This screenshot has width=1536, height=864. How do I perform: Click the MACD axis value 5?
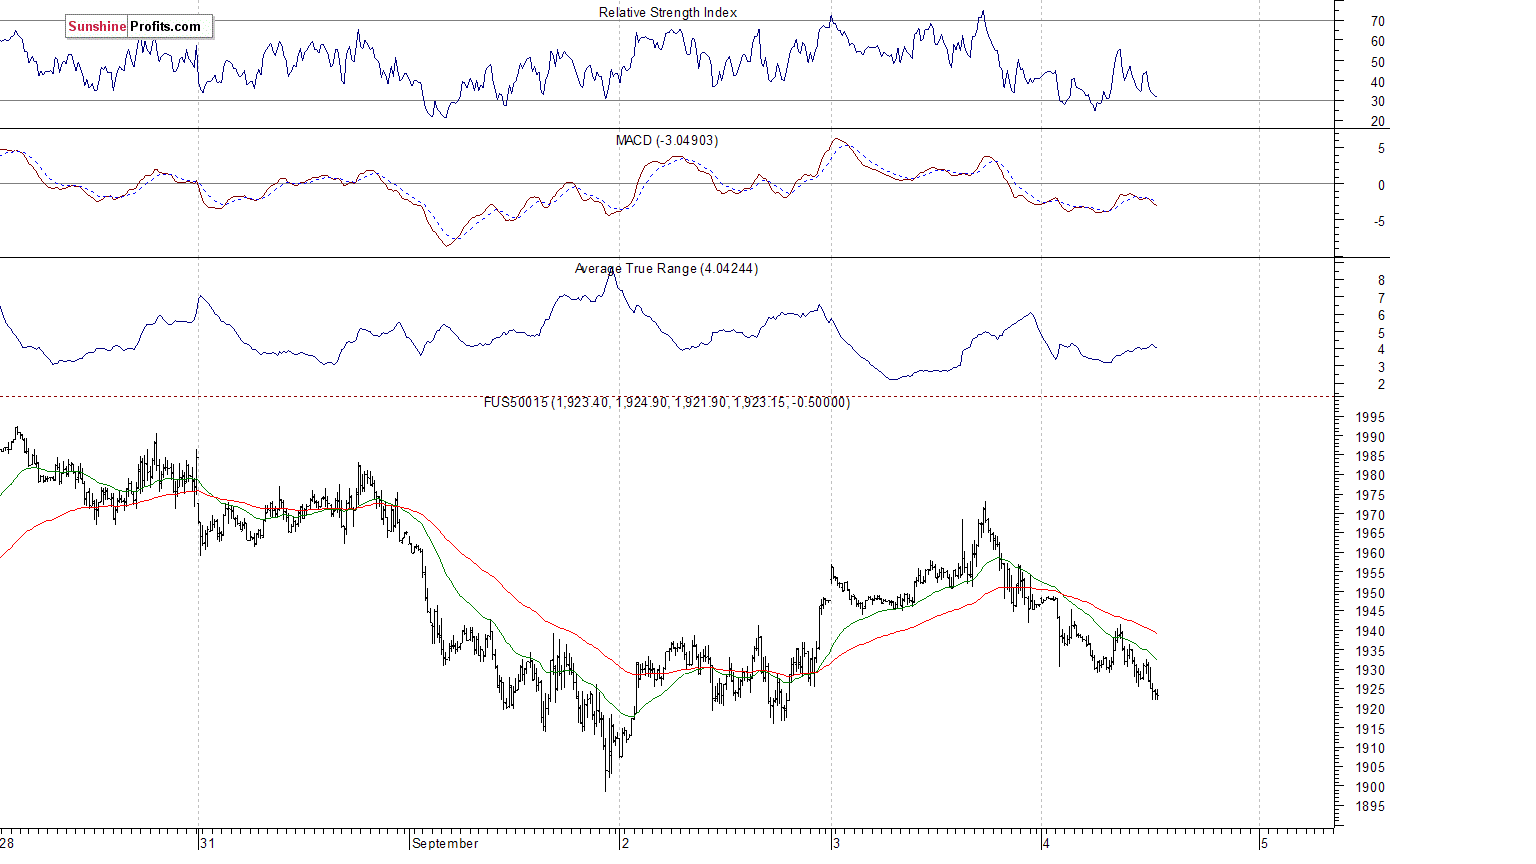1382,148
